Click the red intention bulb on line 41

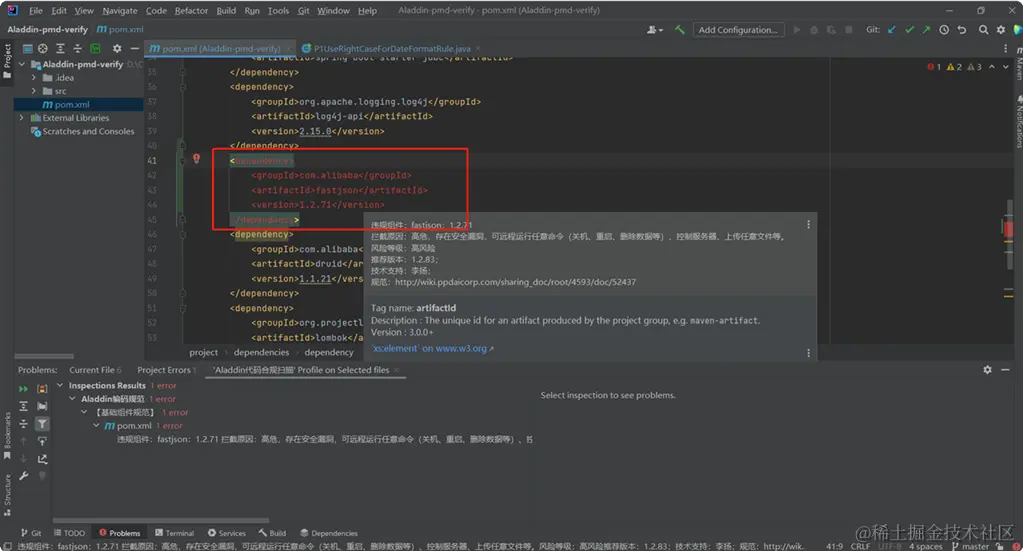(196, 158)
